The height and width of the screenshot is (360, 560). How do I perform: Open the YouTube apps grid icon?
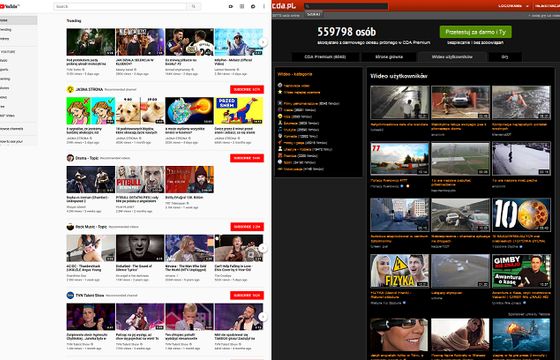tap(242, 6)
